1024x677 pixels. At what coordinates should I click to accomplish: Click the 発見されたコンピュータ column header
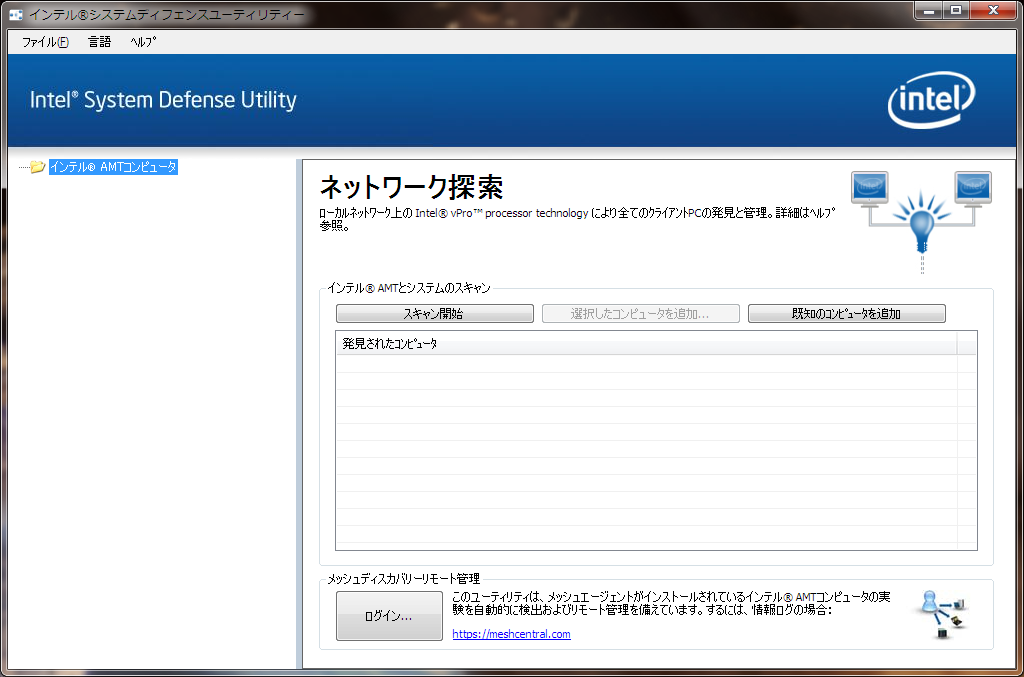647,343
